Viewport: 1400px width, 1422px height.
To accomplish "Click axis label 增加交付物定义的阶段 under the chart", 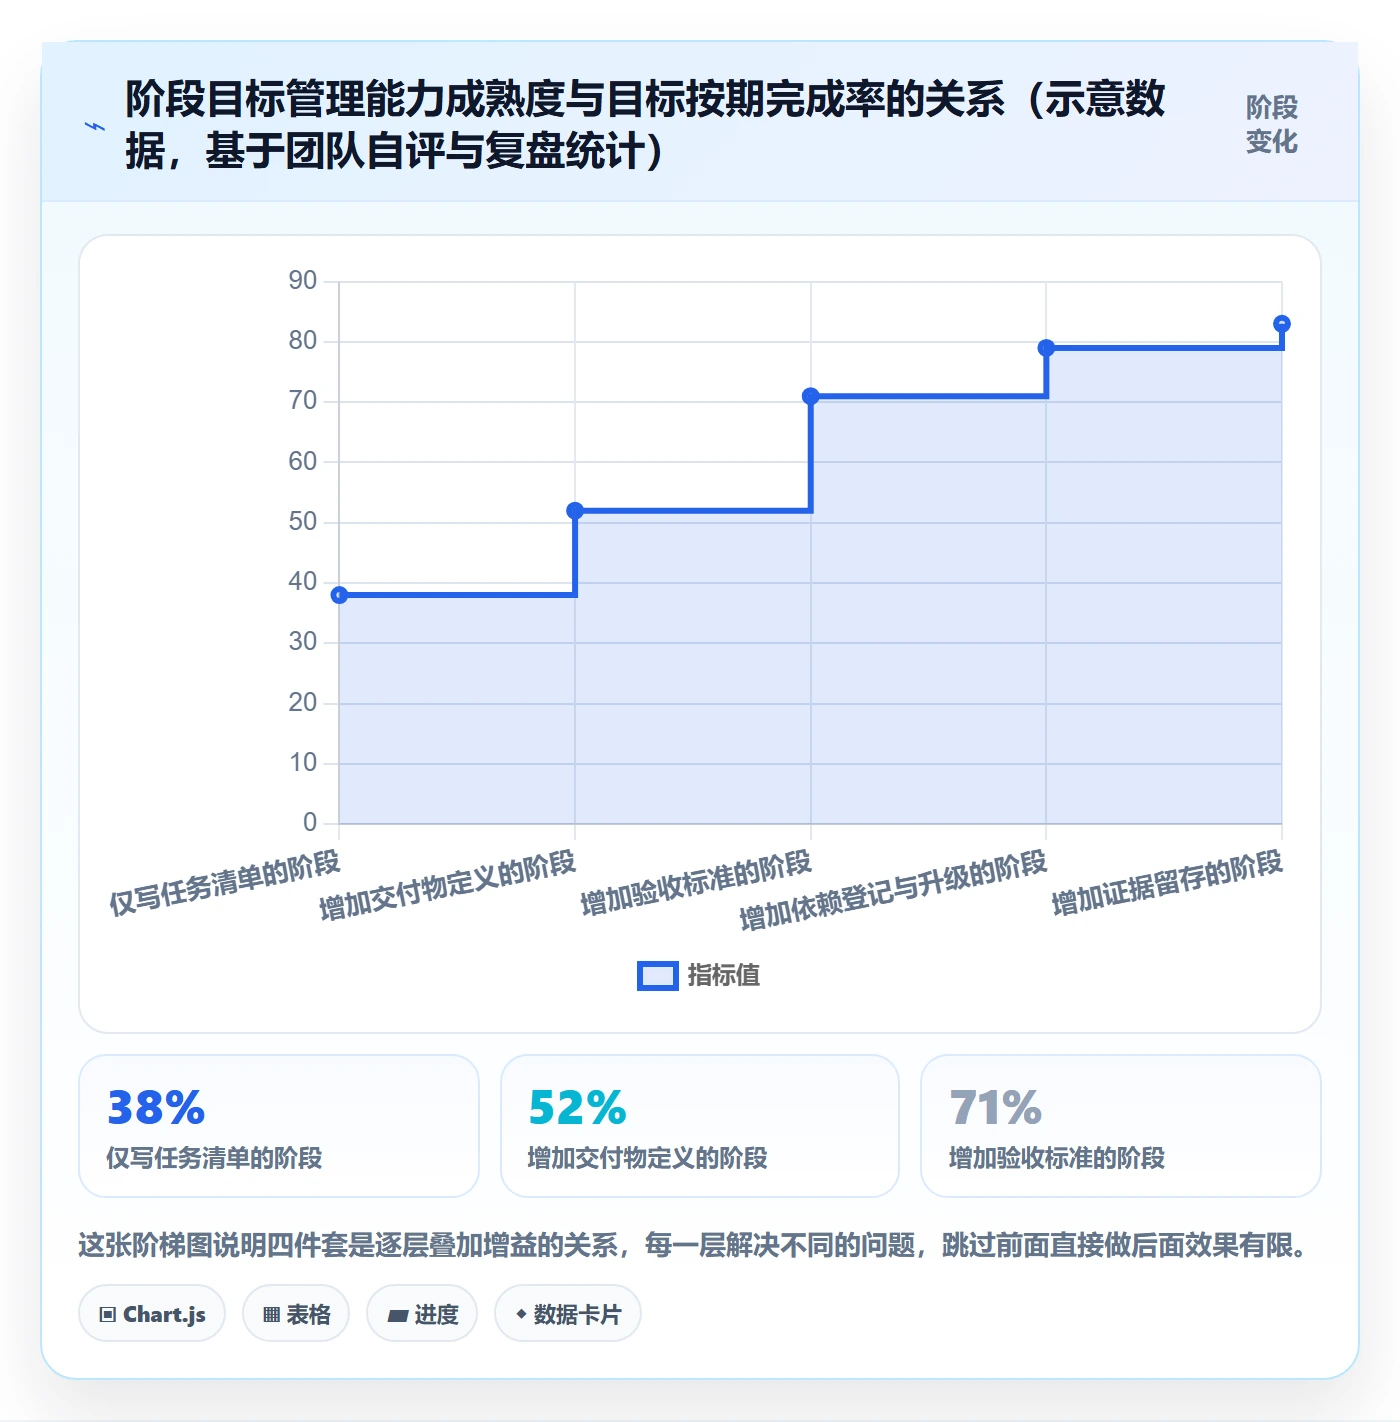I will click(447, 885).
